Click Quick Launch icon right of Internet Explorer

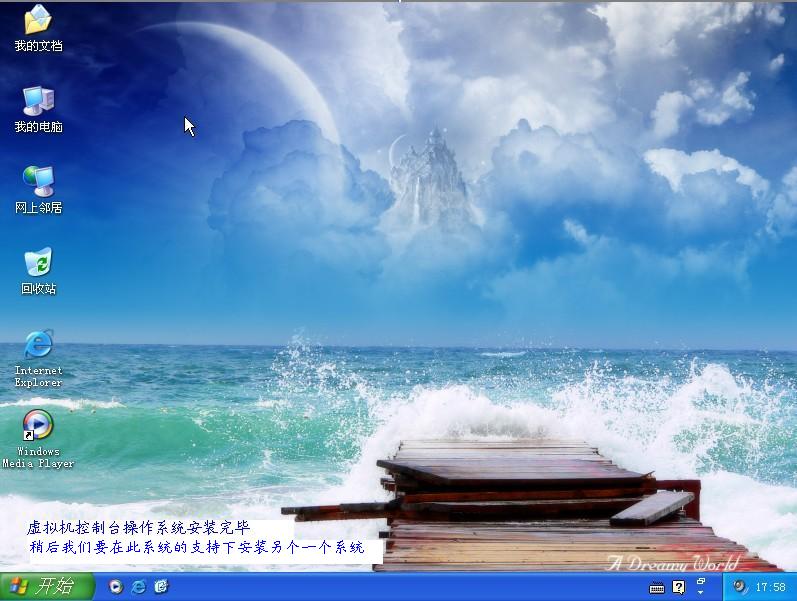coord(161,587)
